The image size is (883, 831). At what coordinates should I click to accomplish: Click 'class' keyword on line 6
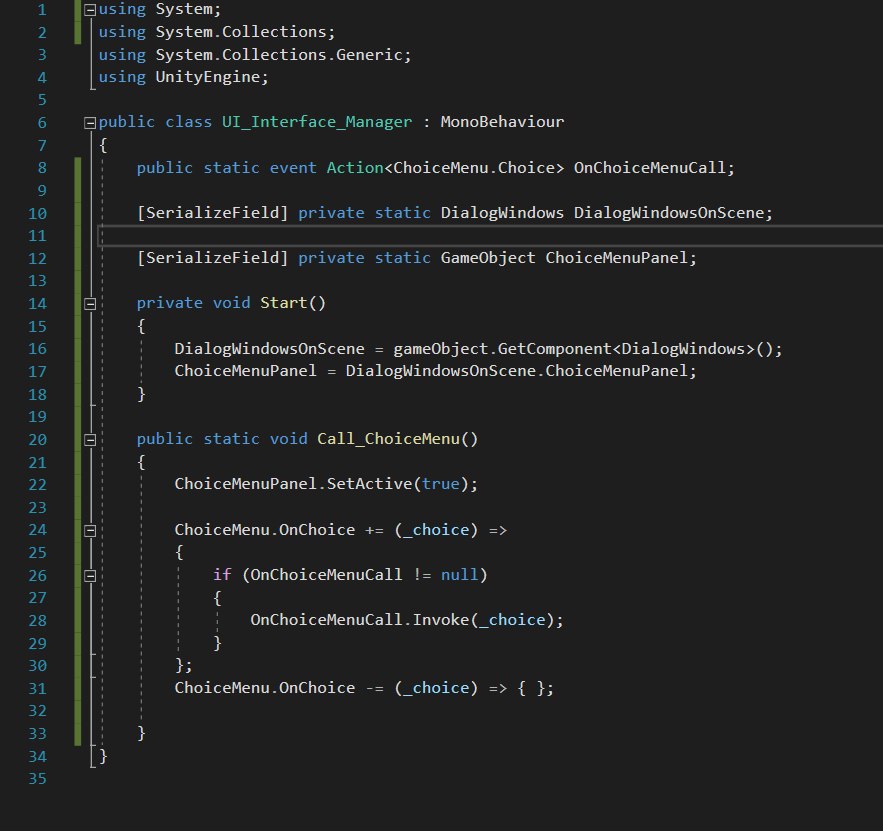coord(189,122)
